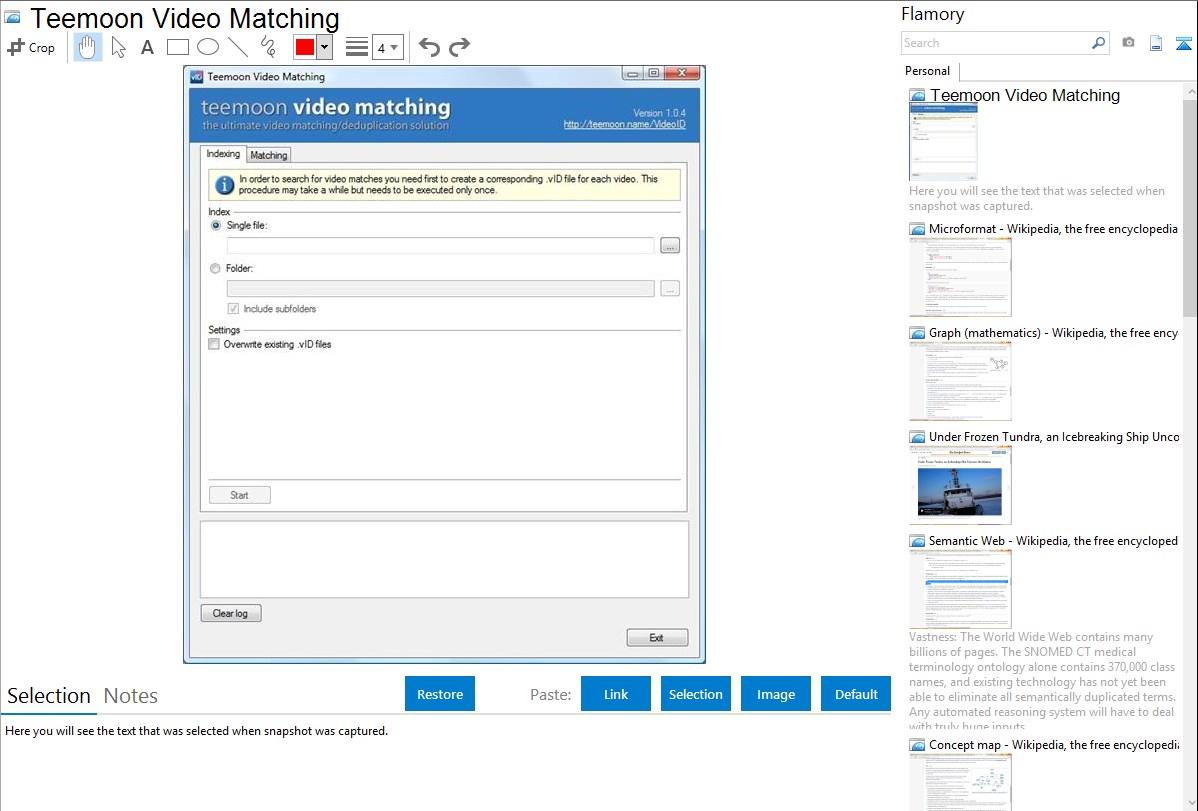
Task: Click the new document page icon
Action: [1156, 43]
